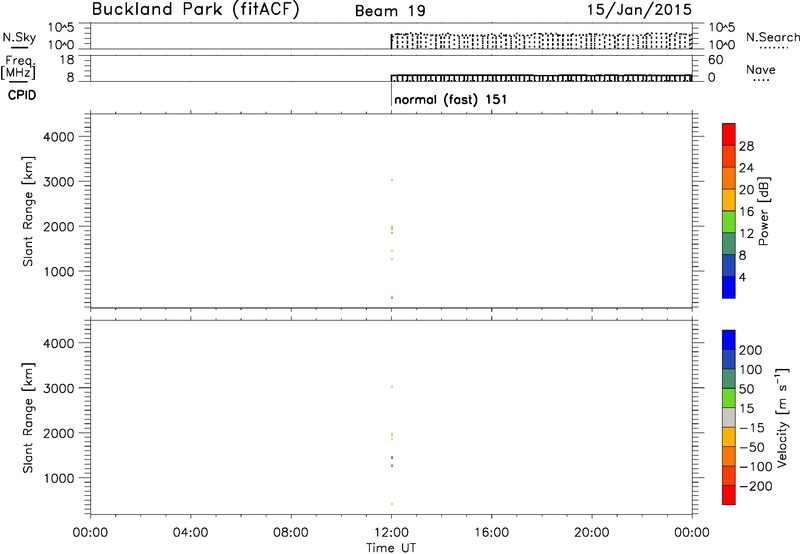
Task: Click the 'N.Search' legend label
Action: tap(772, 37)
